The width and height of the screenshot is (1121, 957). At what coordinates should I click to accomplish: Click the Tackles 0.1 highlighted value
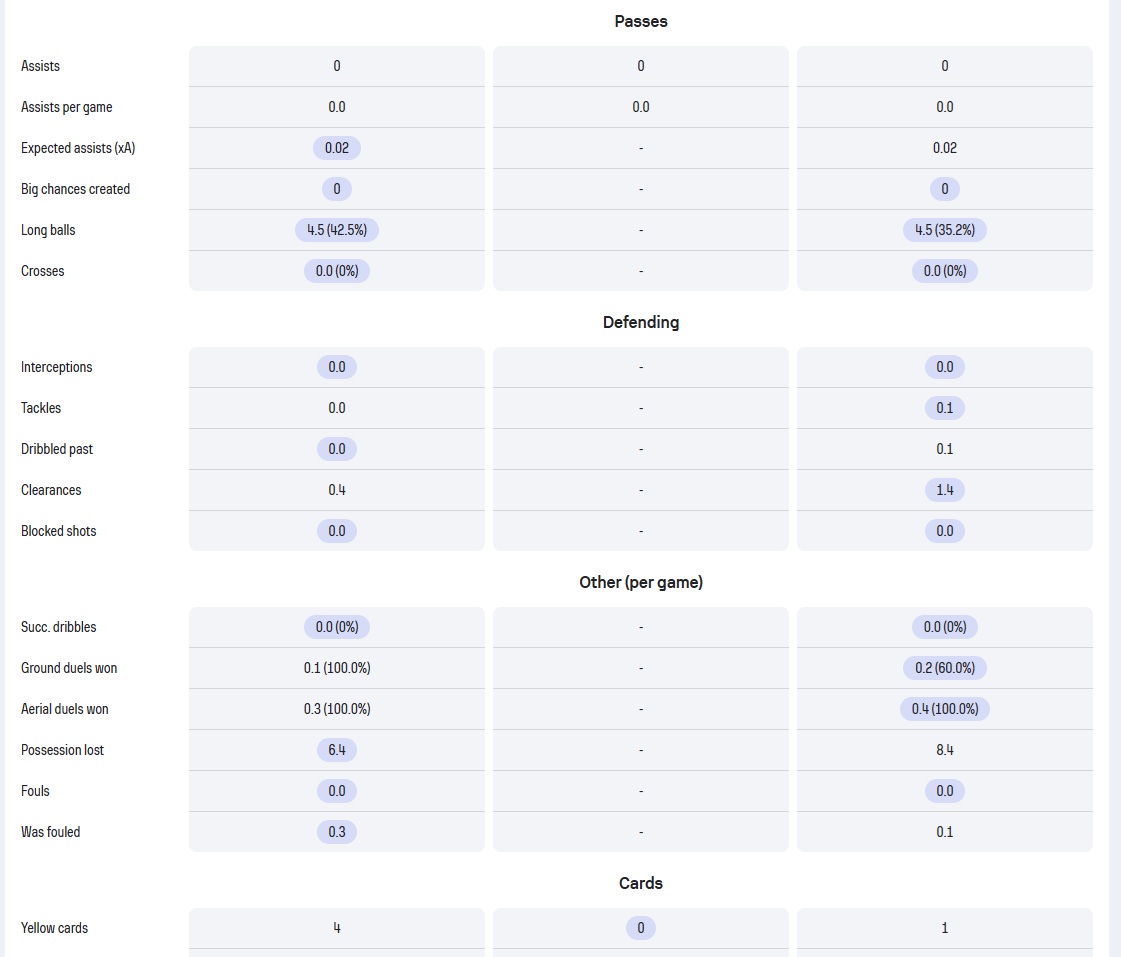(944, 408)
